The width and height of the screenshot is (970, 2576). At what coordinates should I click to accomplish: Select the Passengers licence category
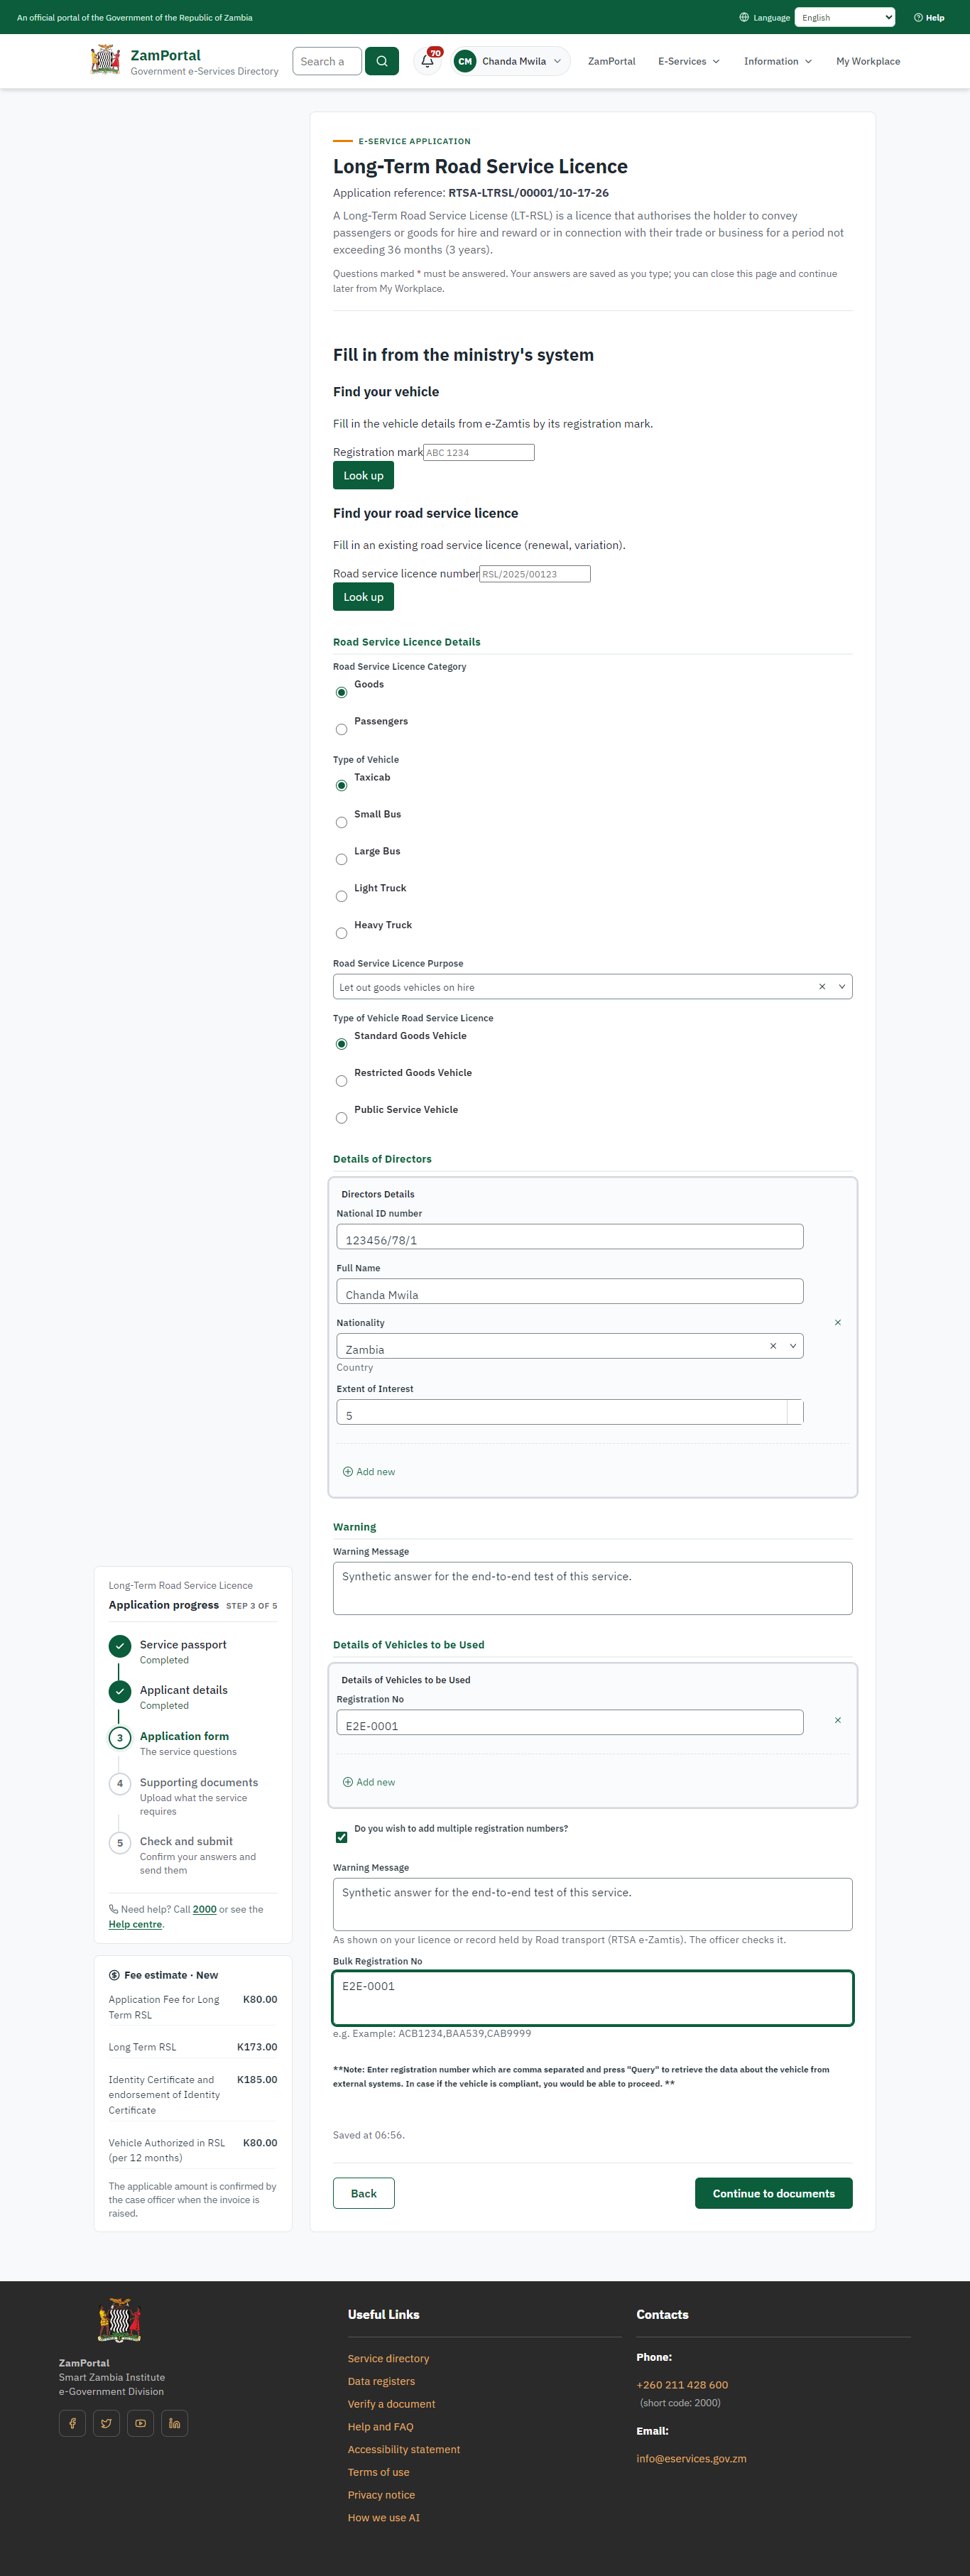(341, 729)
